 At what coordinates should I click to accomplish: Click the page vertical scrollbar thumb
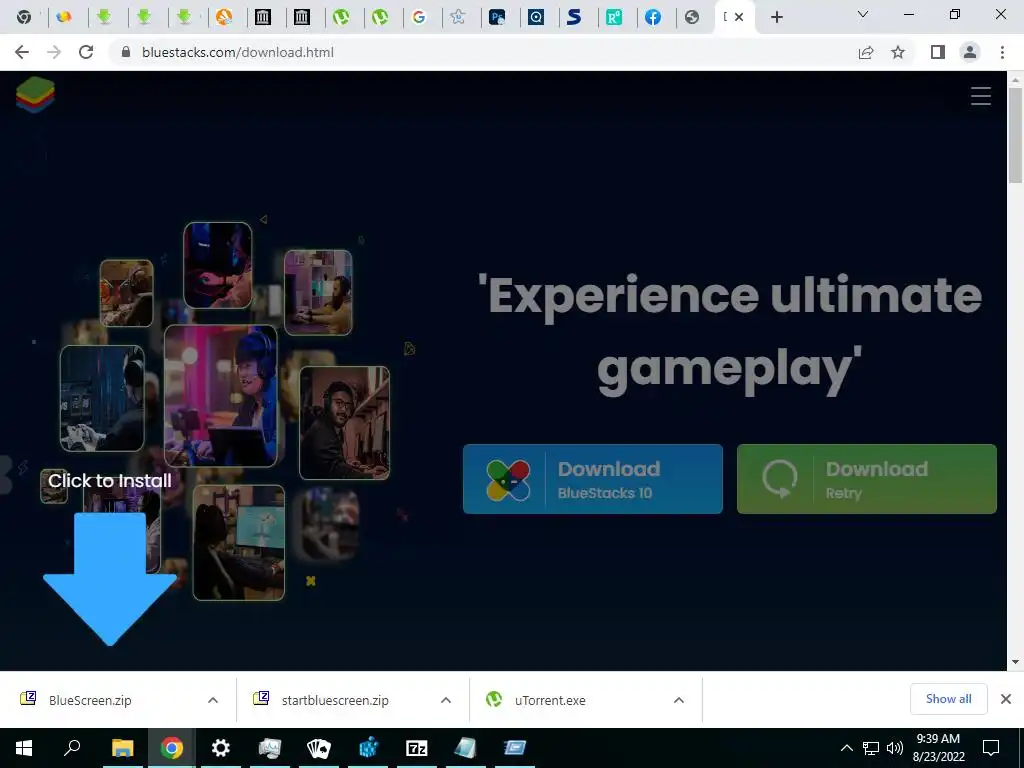pyautogui.click(x=1015, y=136)
